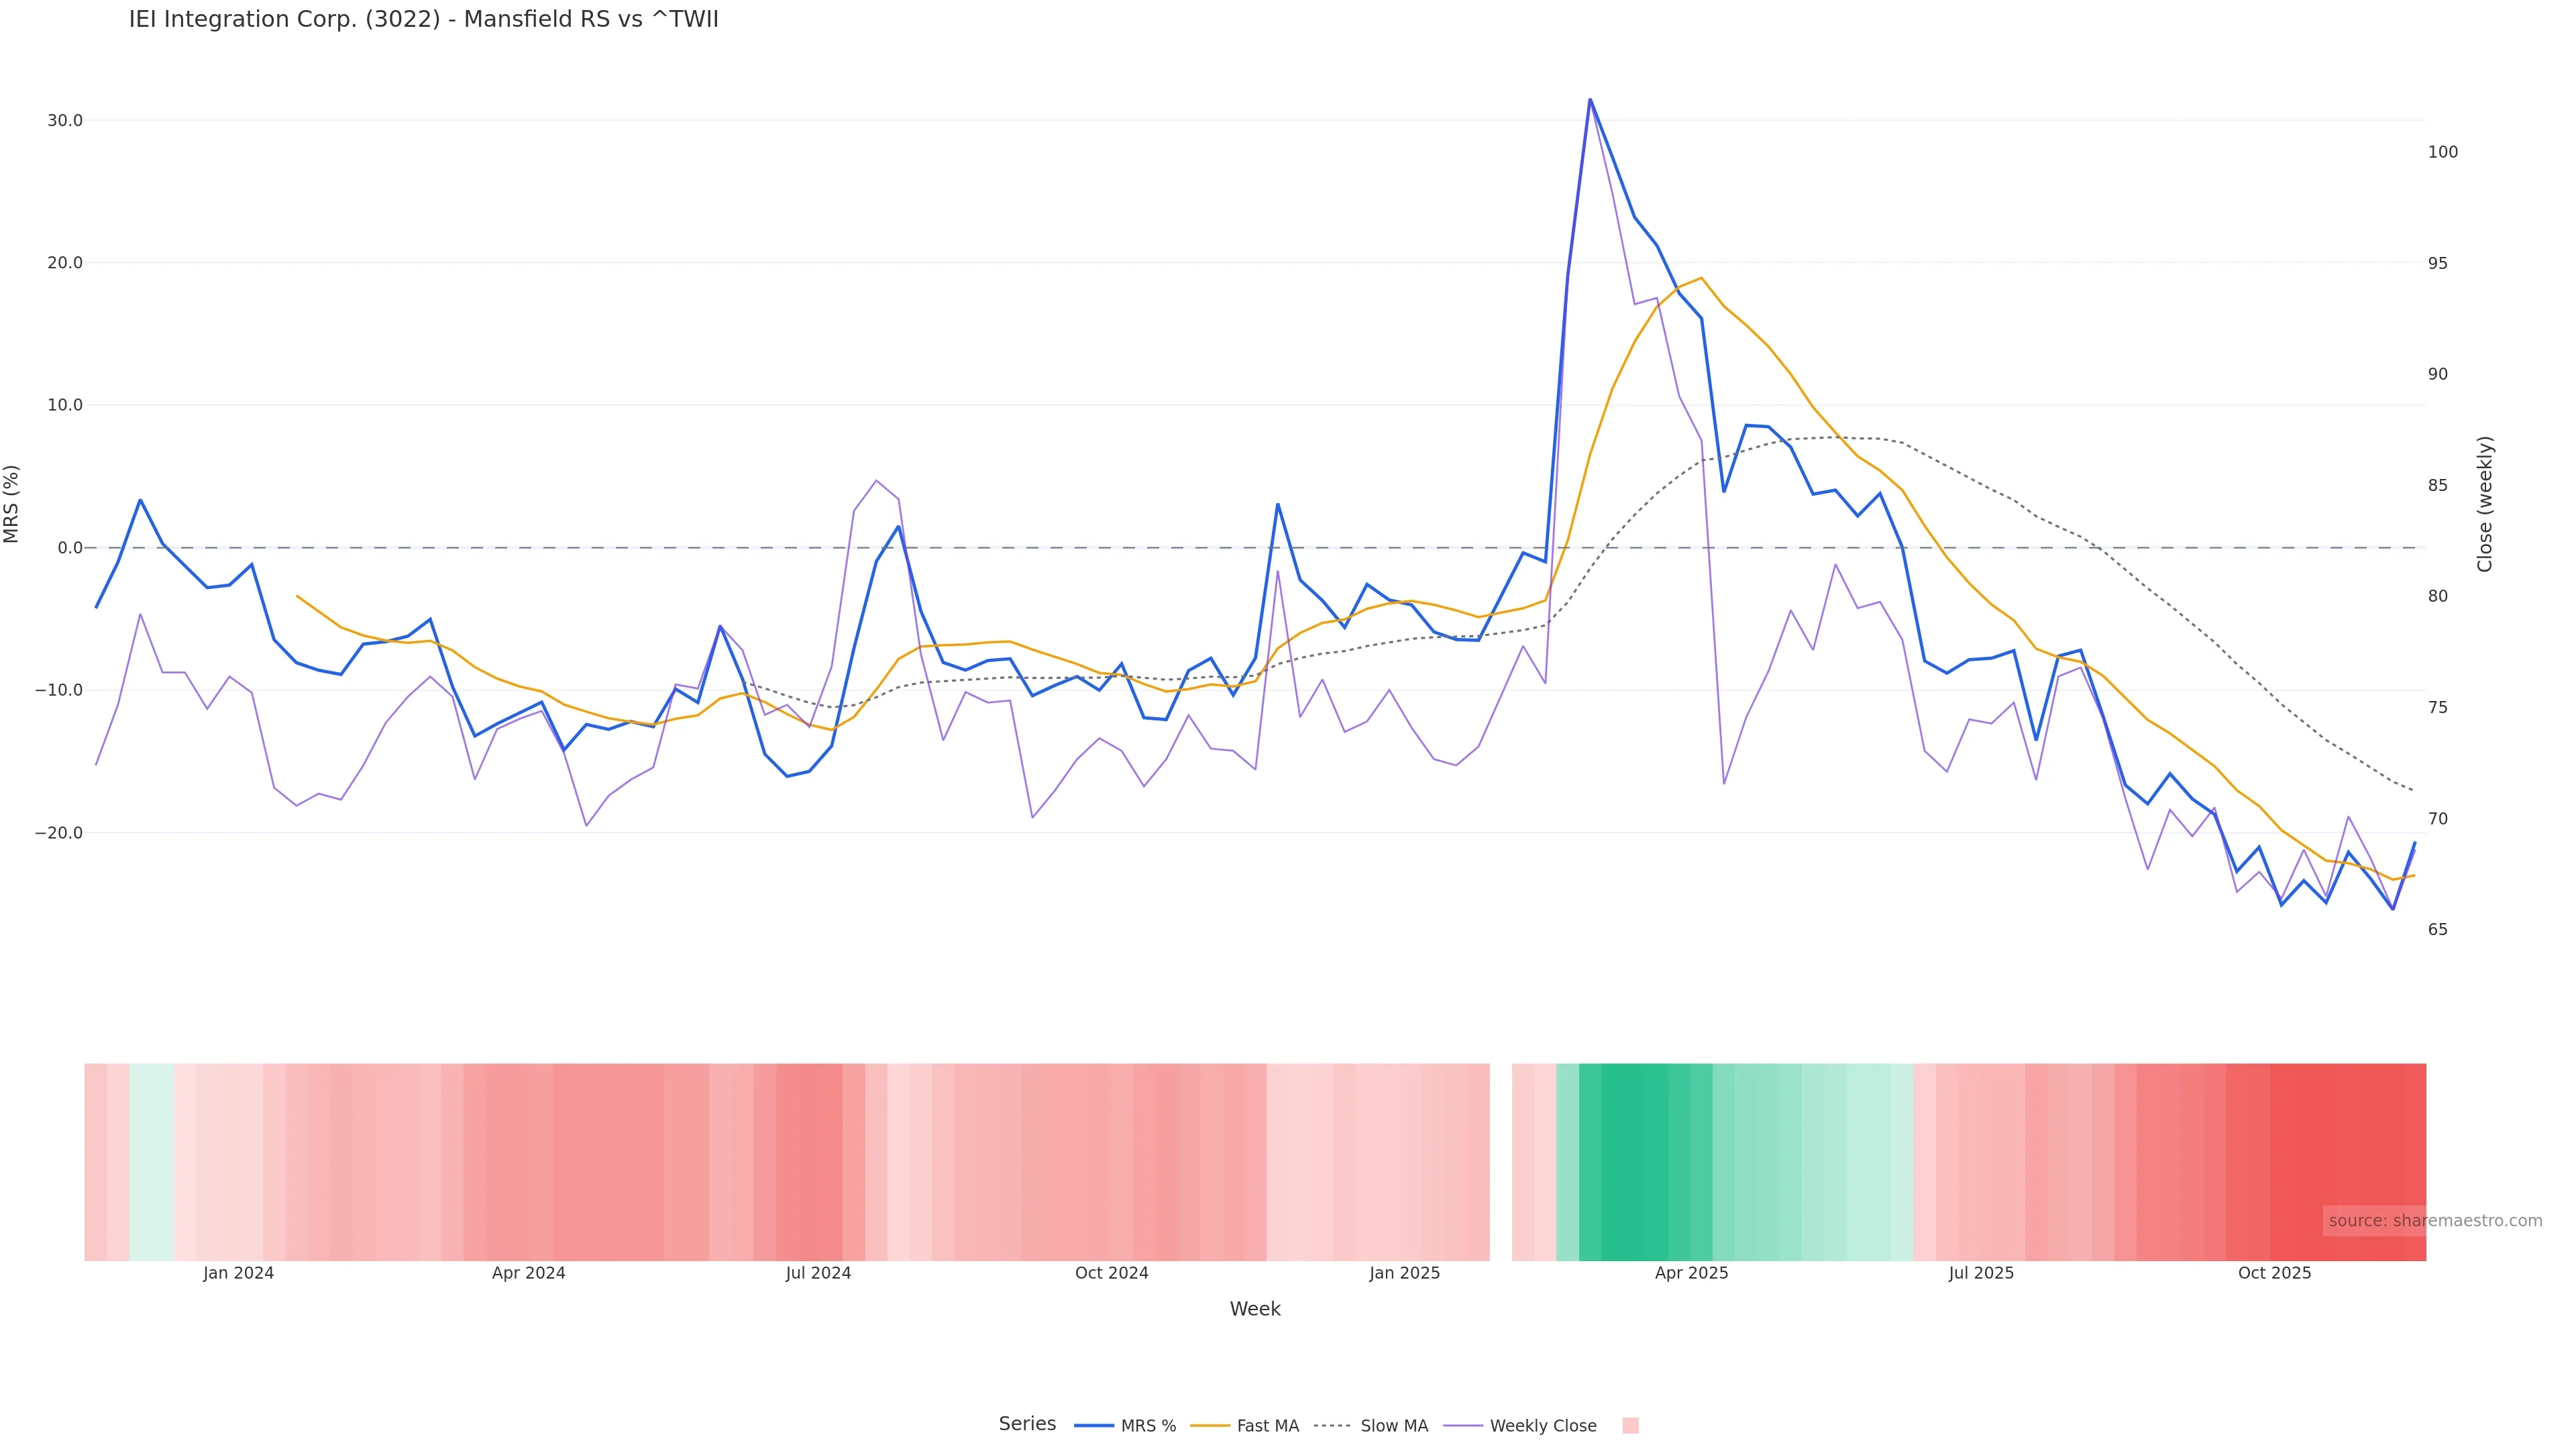Click the Close (weekly) right axis title
Screen dimensions: 2576x1449
tap(2485, 504)
